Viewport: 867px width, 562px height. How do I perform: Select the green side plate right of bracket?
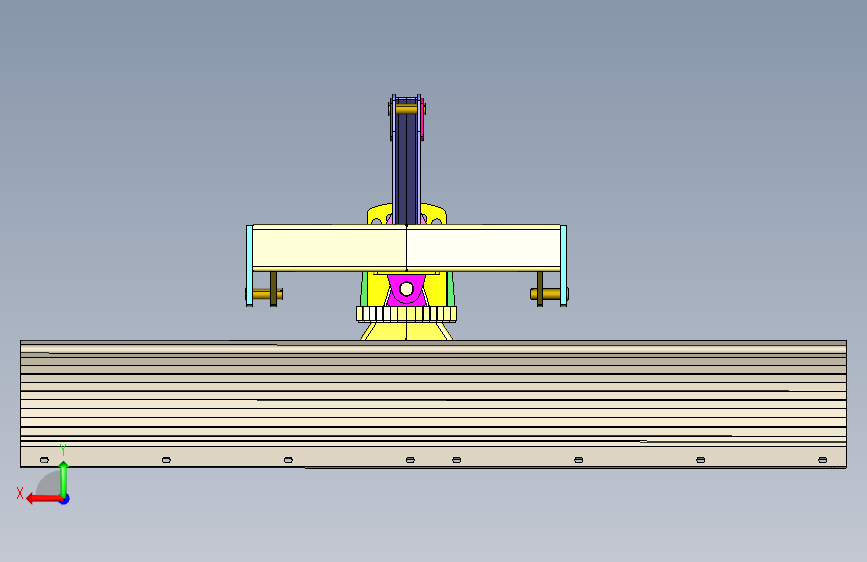[x=451, y=289]
